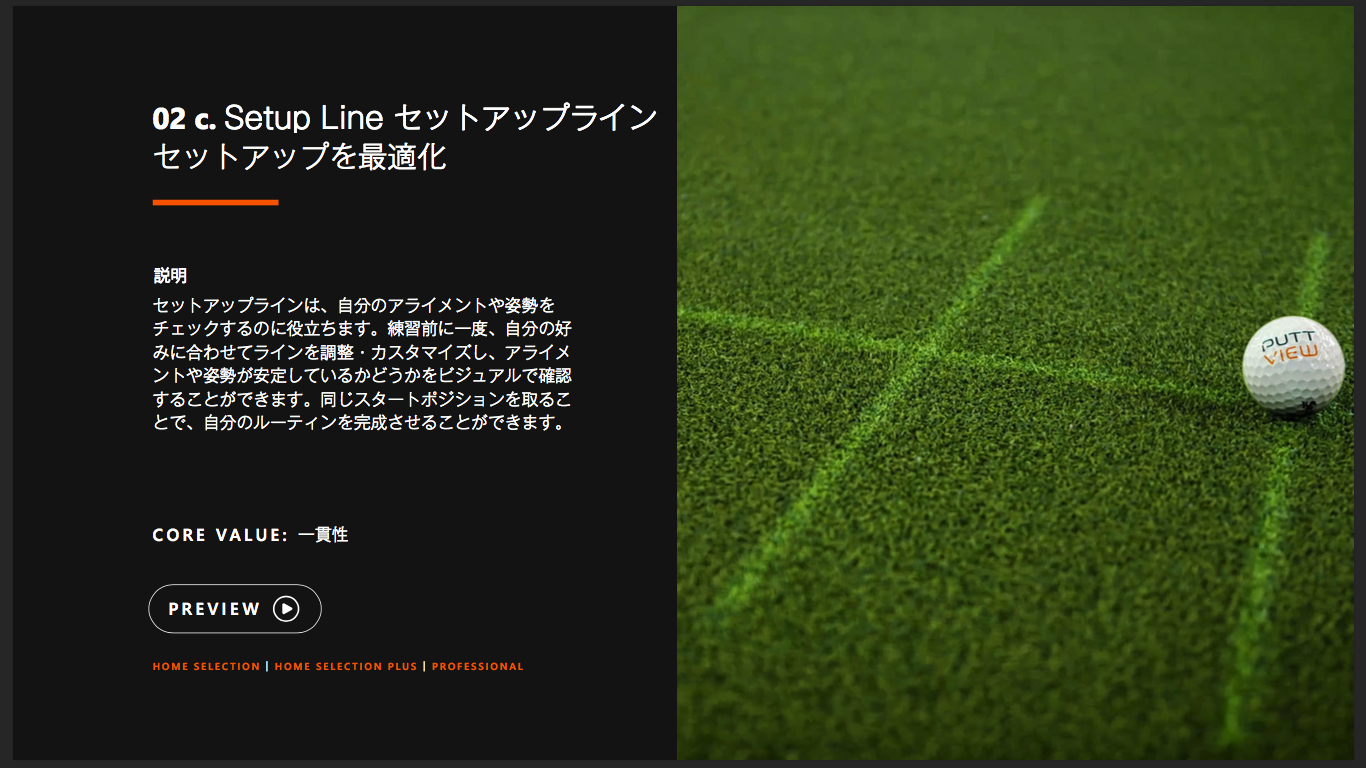This screenshot has width=1366, height=768.
Task: Click the "Setup Line セットアップライン" heading
Action: click(440, 118)
